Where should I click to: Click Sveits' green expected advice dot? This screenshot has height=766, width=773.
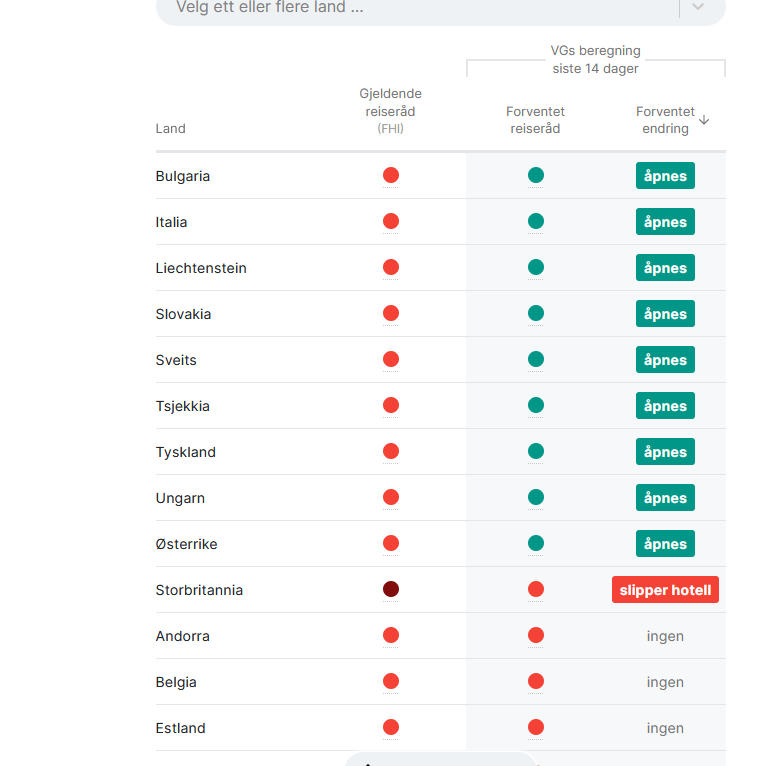(x=536, y=360)
